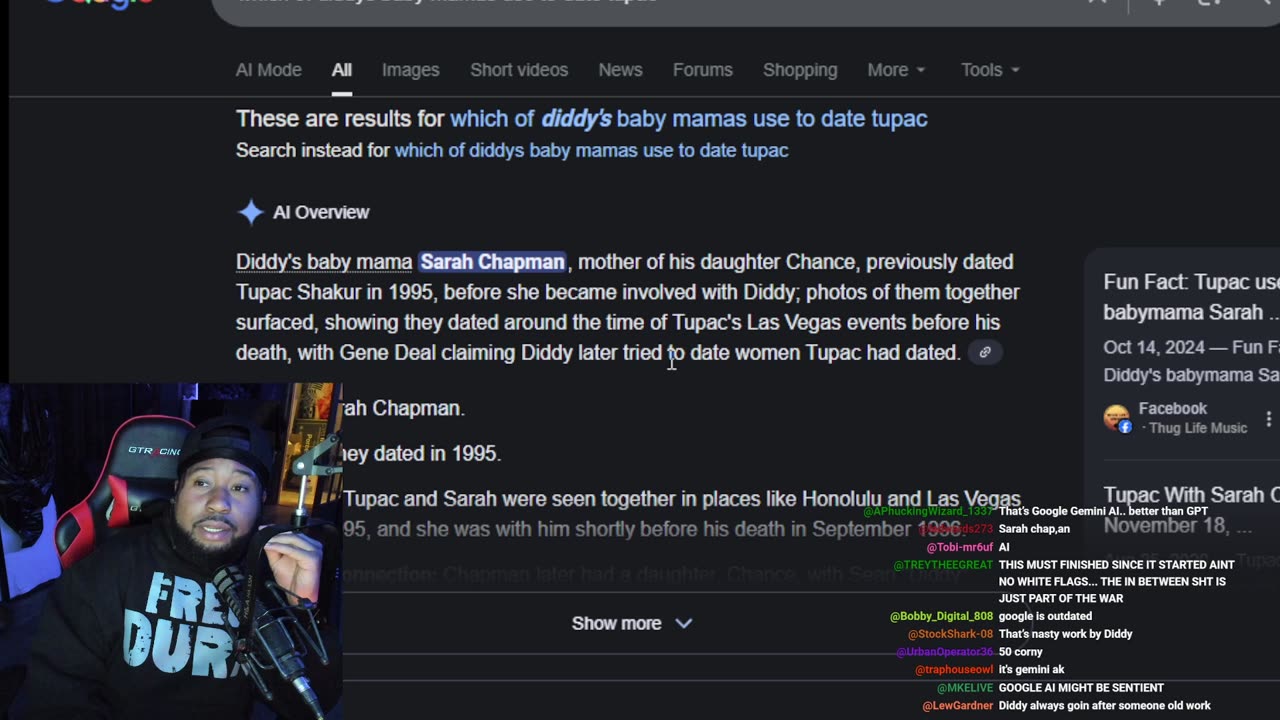
Task: Click chat username @StockShark-08
Action: pyautogui.click(x=950, y=634)
